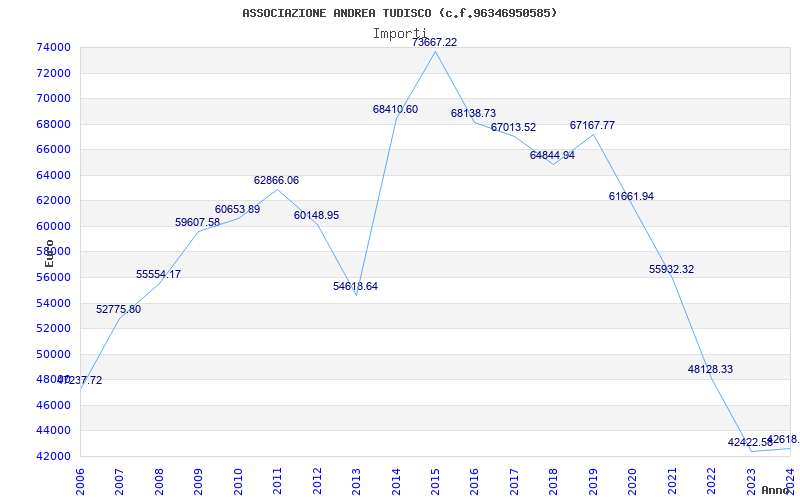
Task: Select the data label 61661.94
Action: pos(631,196)
